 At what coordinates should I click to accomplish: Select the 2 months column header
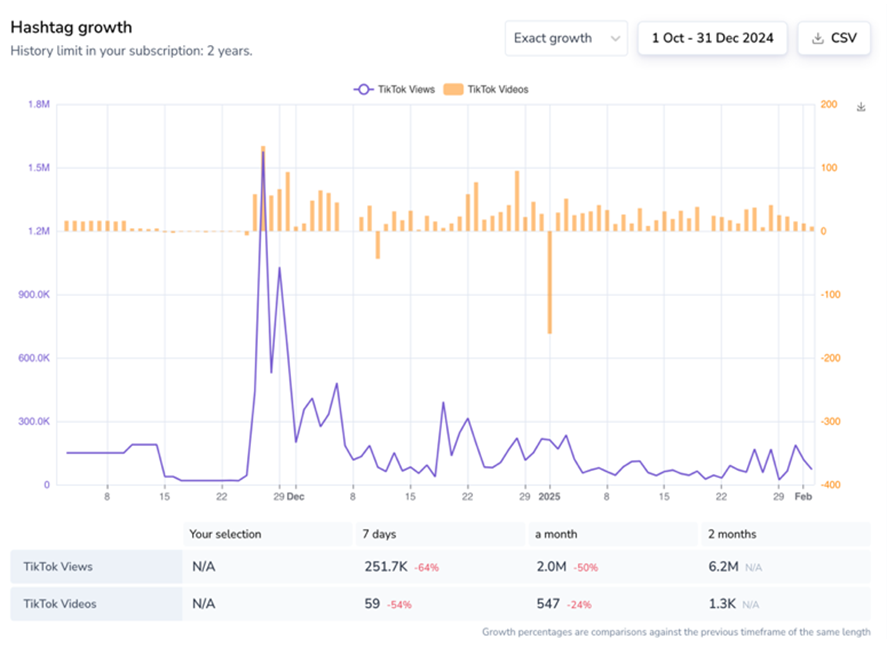point(731,534)
